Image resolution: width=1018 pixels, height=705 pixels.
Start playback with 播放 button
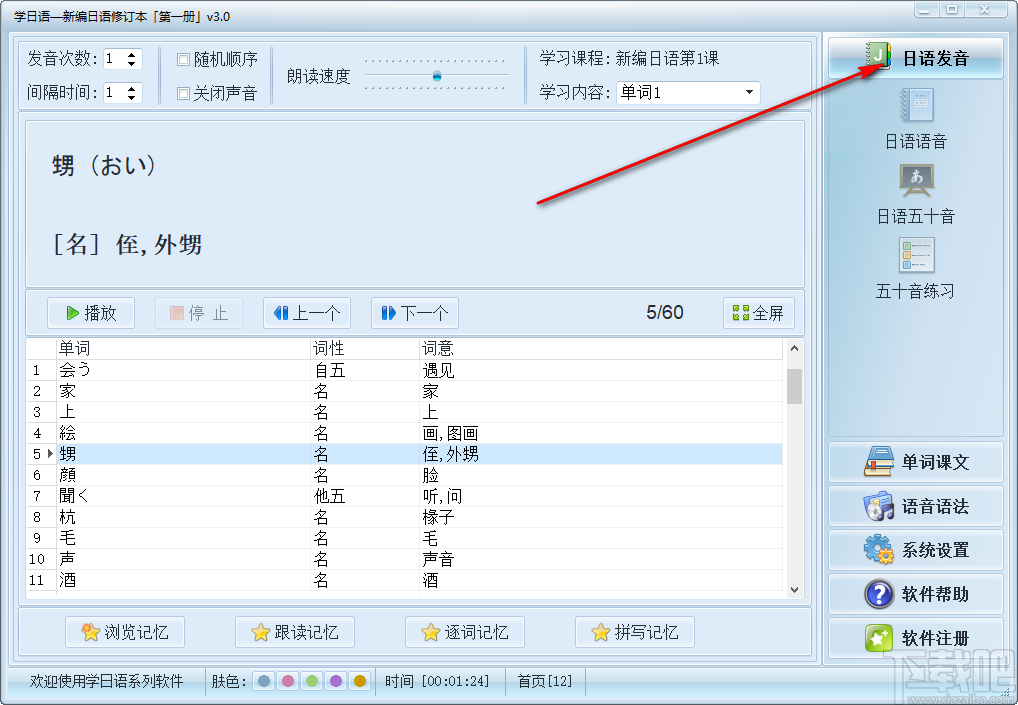pos(91,314)
